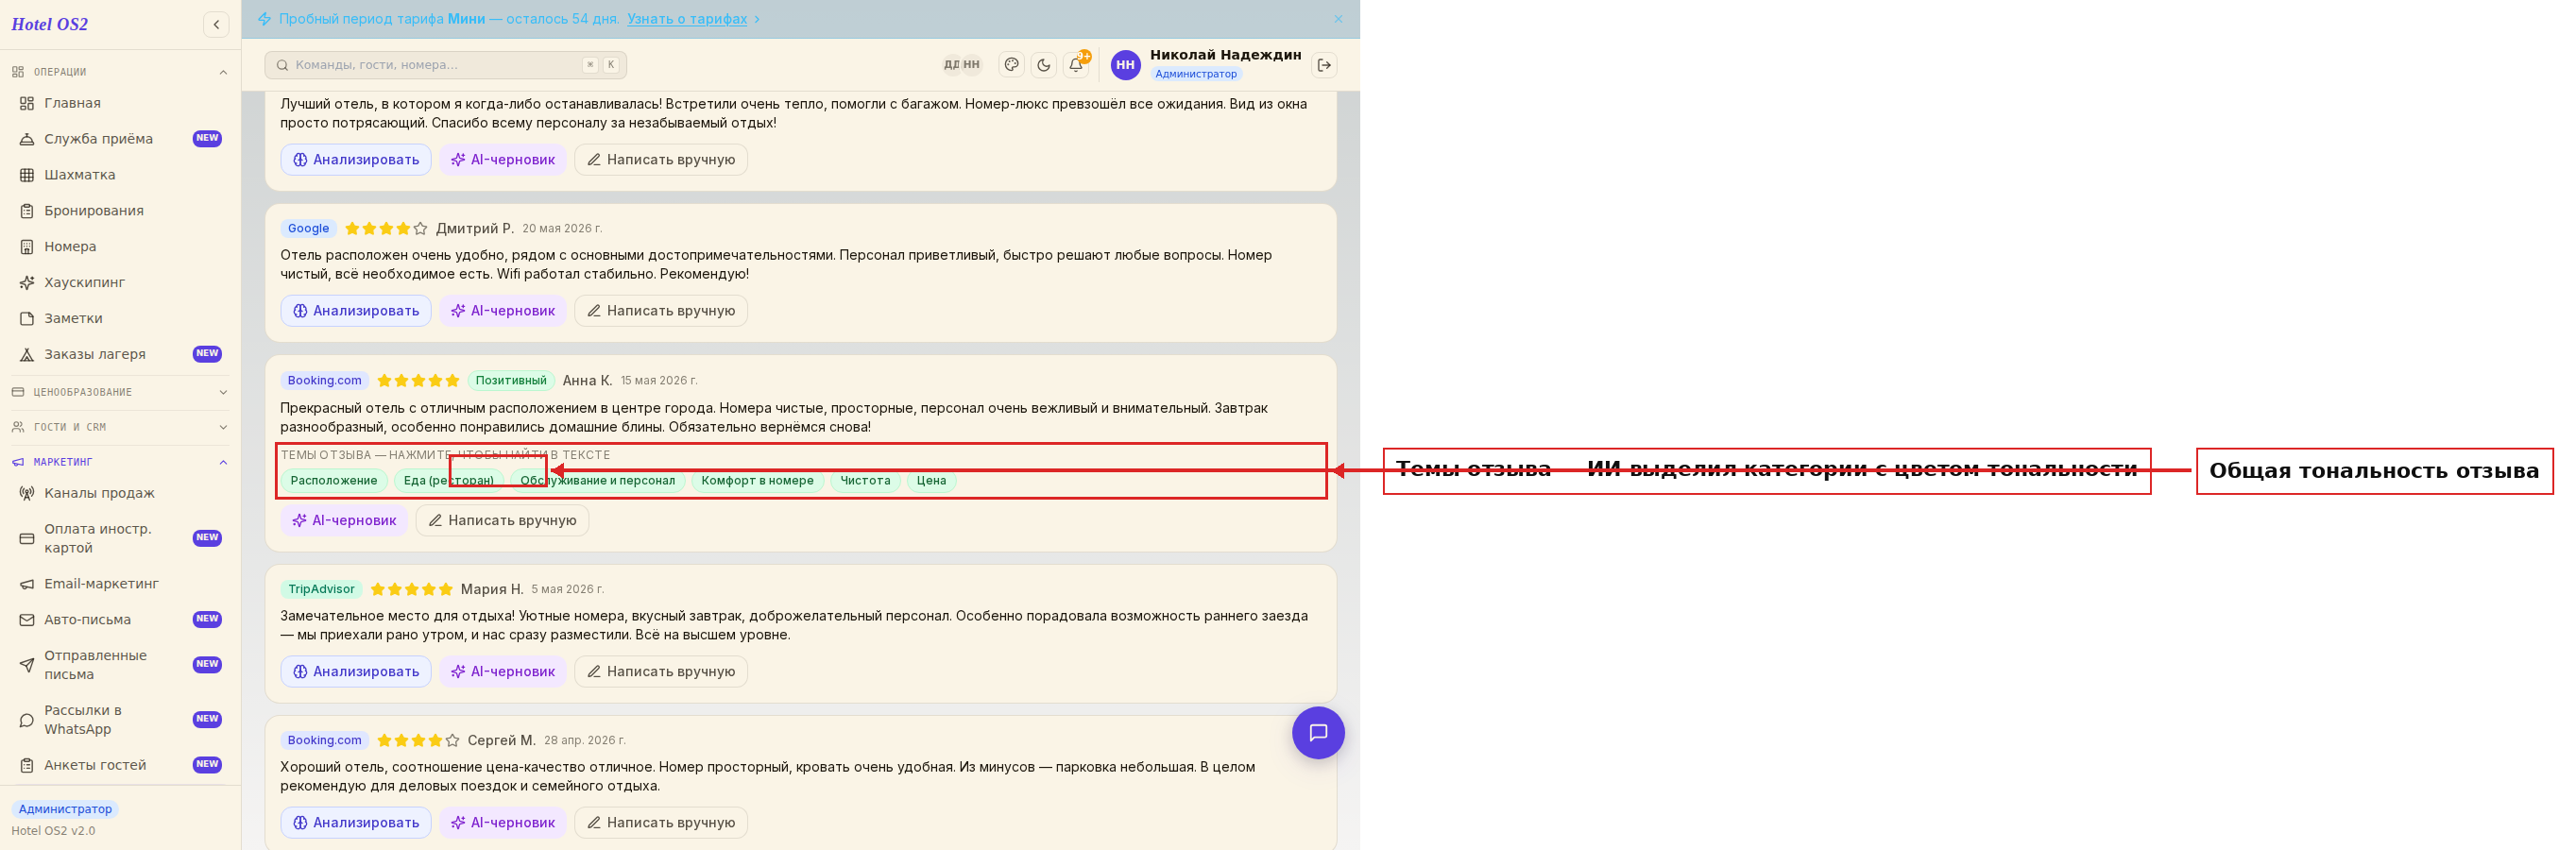Image resolution: width=2576 pixels, height=850 pixels.
Task: Click the Администратор badge in sidebar footer
Action: pos(65,810)
